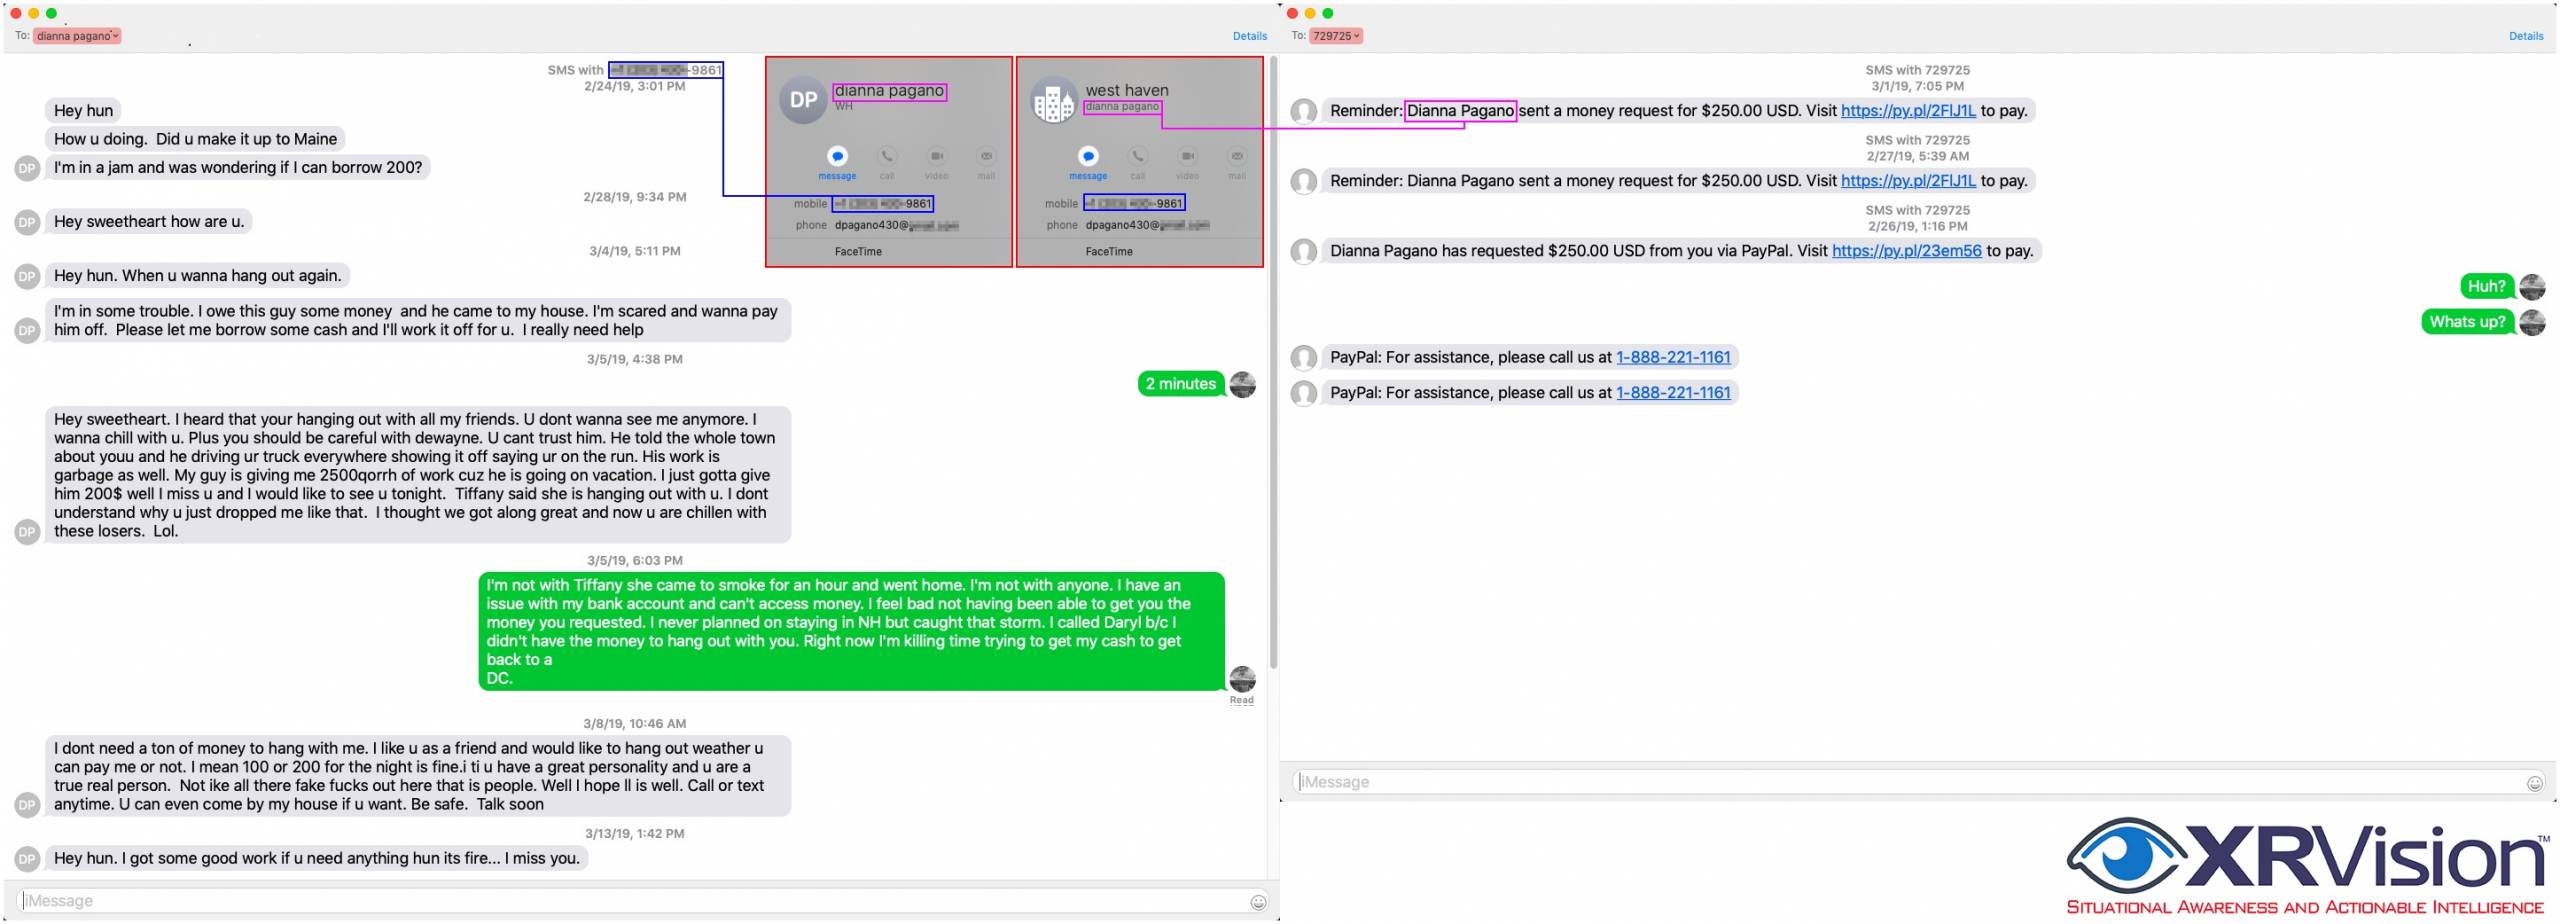Image resolution: width=2560 pixels, height=924 pixels.
Task: Open emoji picker in dianna pagano conversation
Action: (x=1258, y=902)
